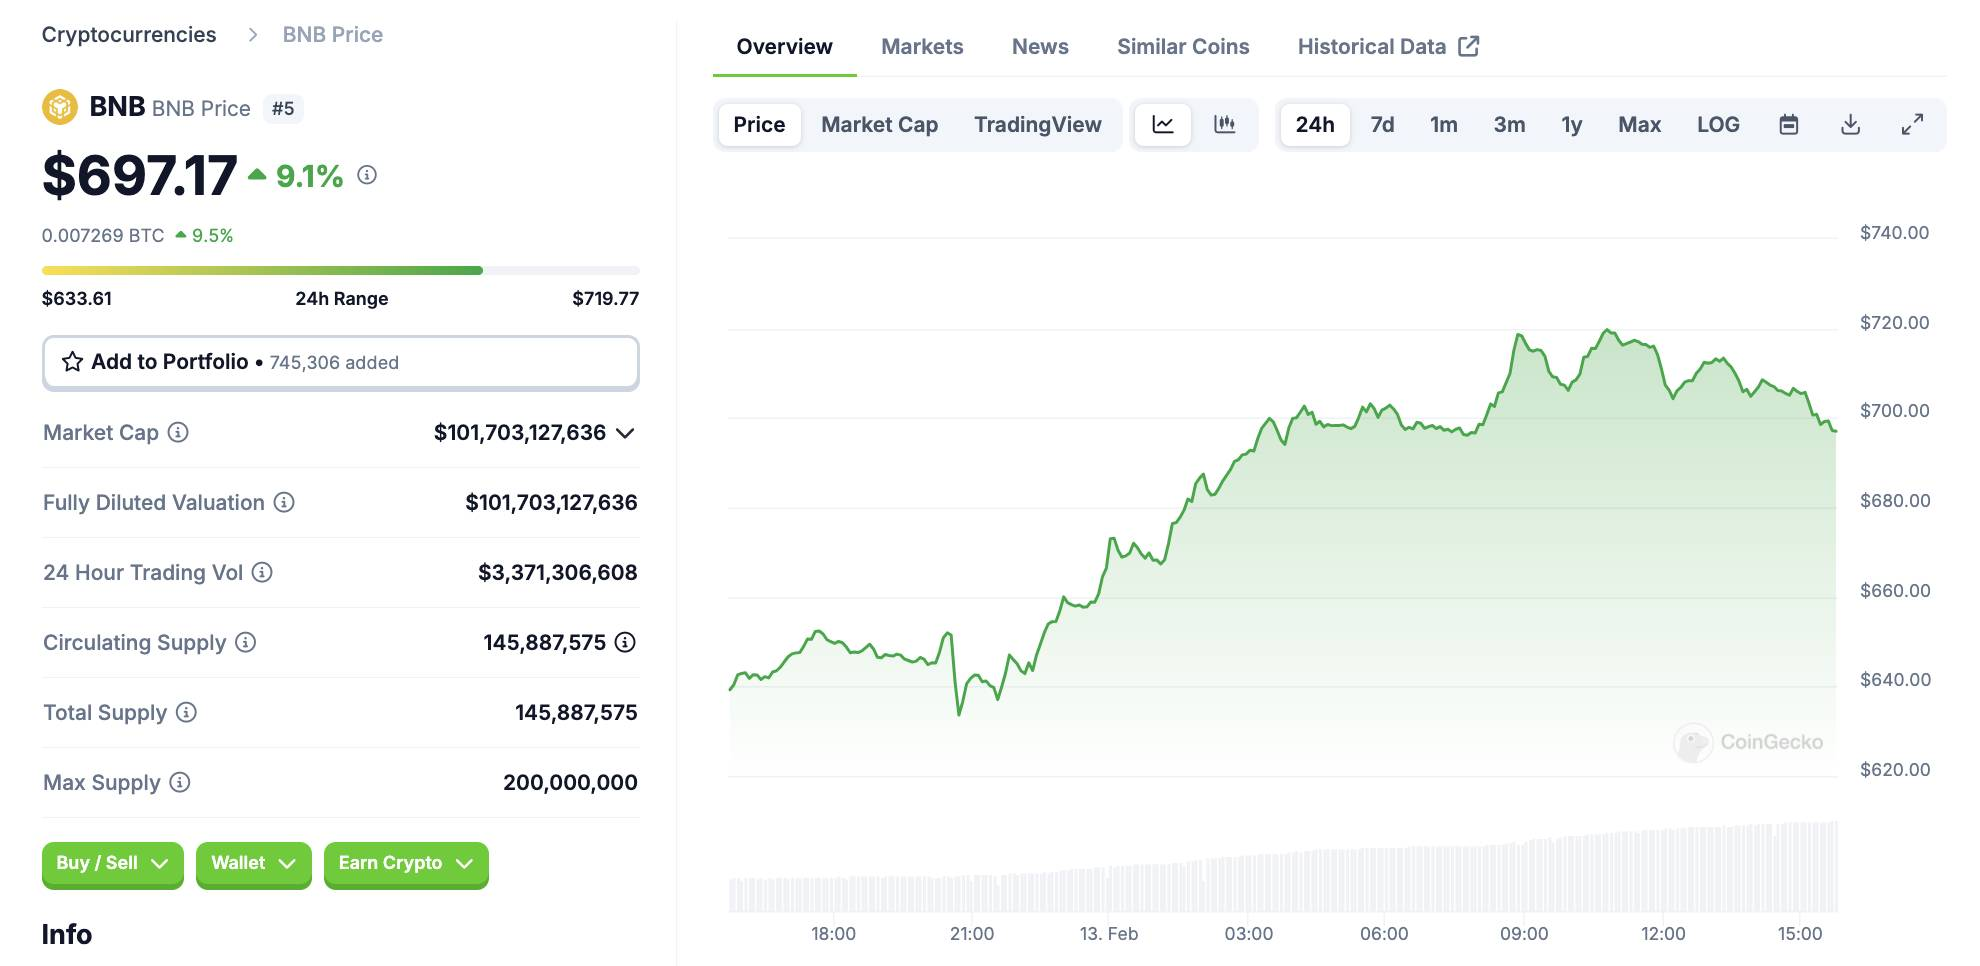
Task: Expand Market Cap details chevron
Action: [625, 433]
